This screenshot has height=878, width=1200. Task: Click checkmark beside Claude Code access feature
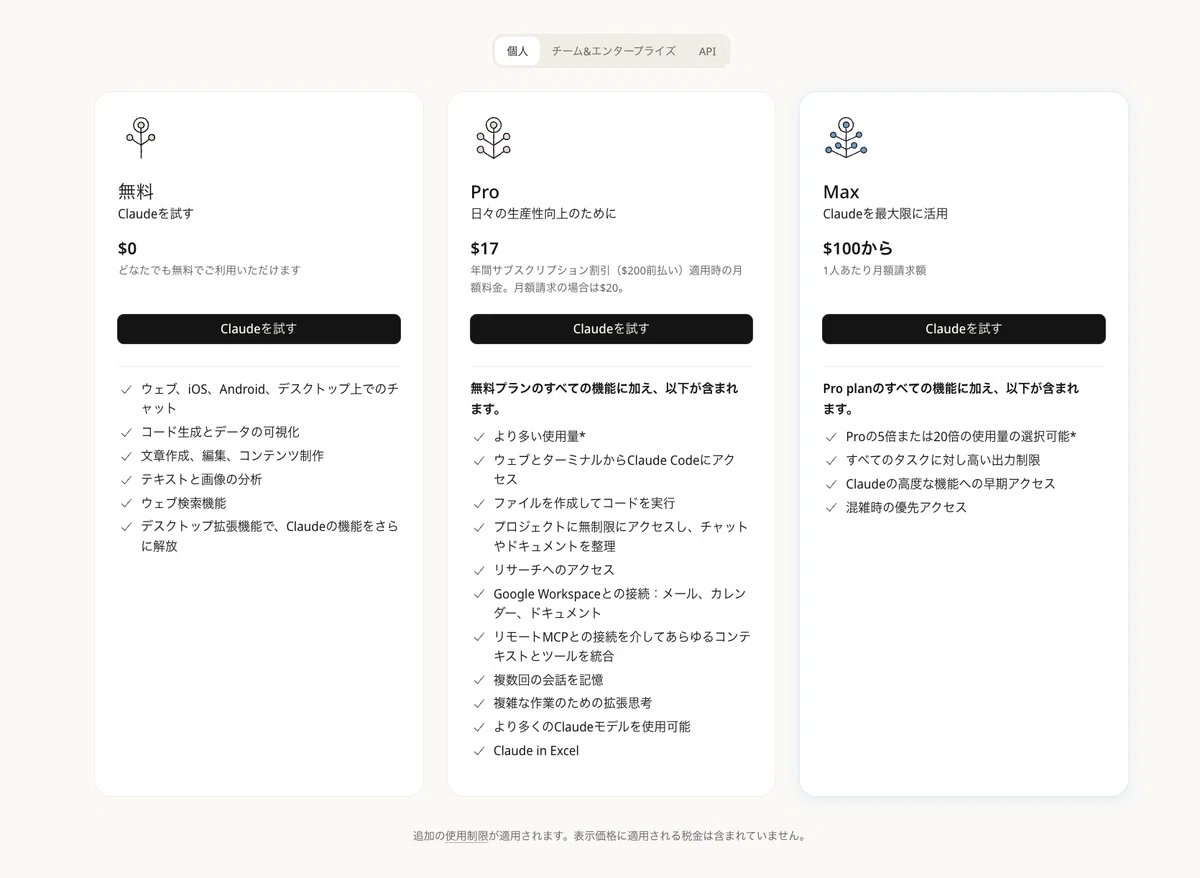(479, 461)
